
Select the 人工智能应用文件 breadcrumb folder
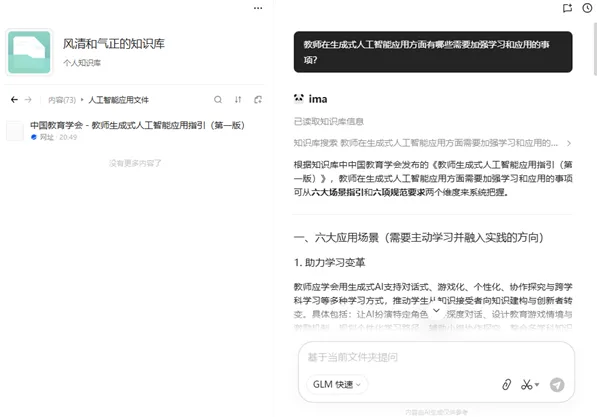[118, 100]
